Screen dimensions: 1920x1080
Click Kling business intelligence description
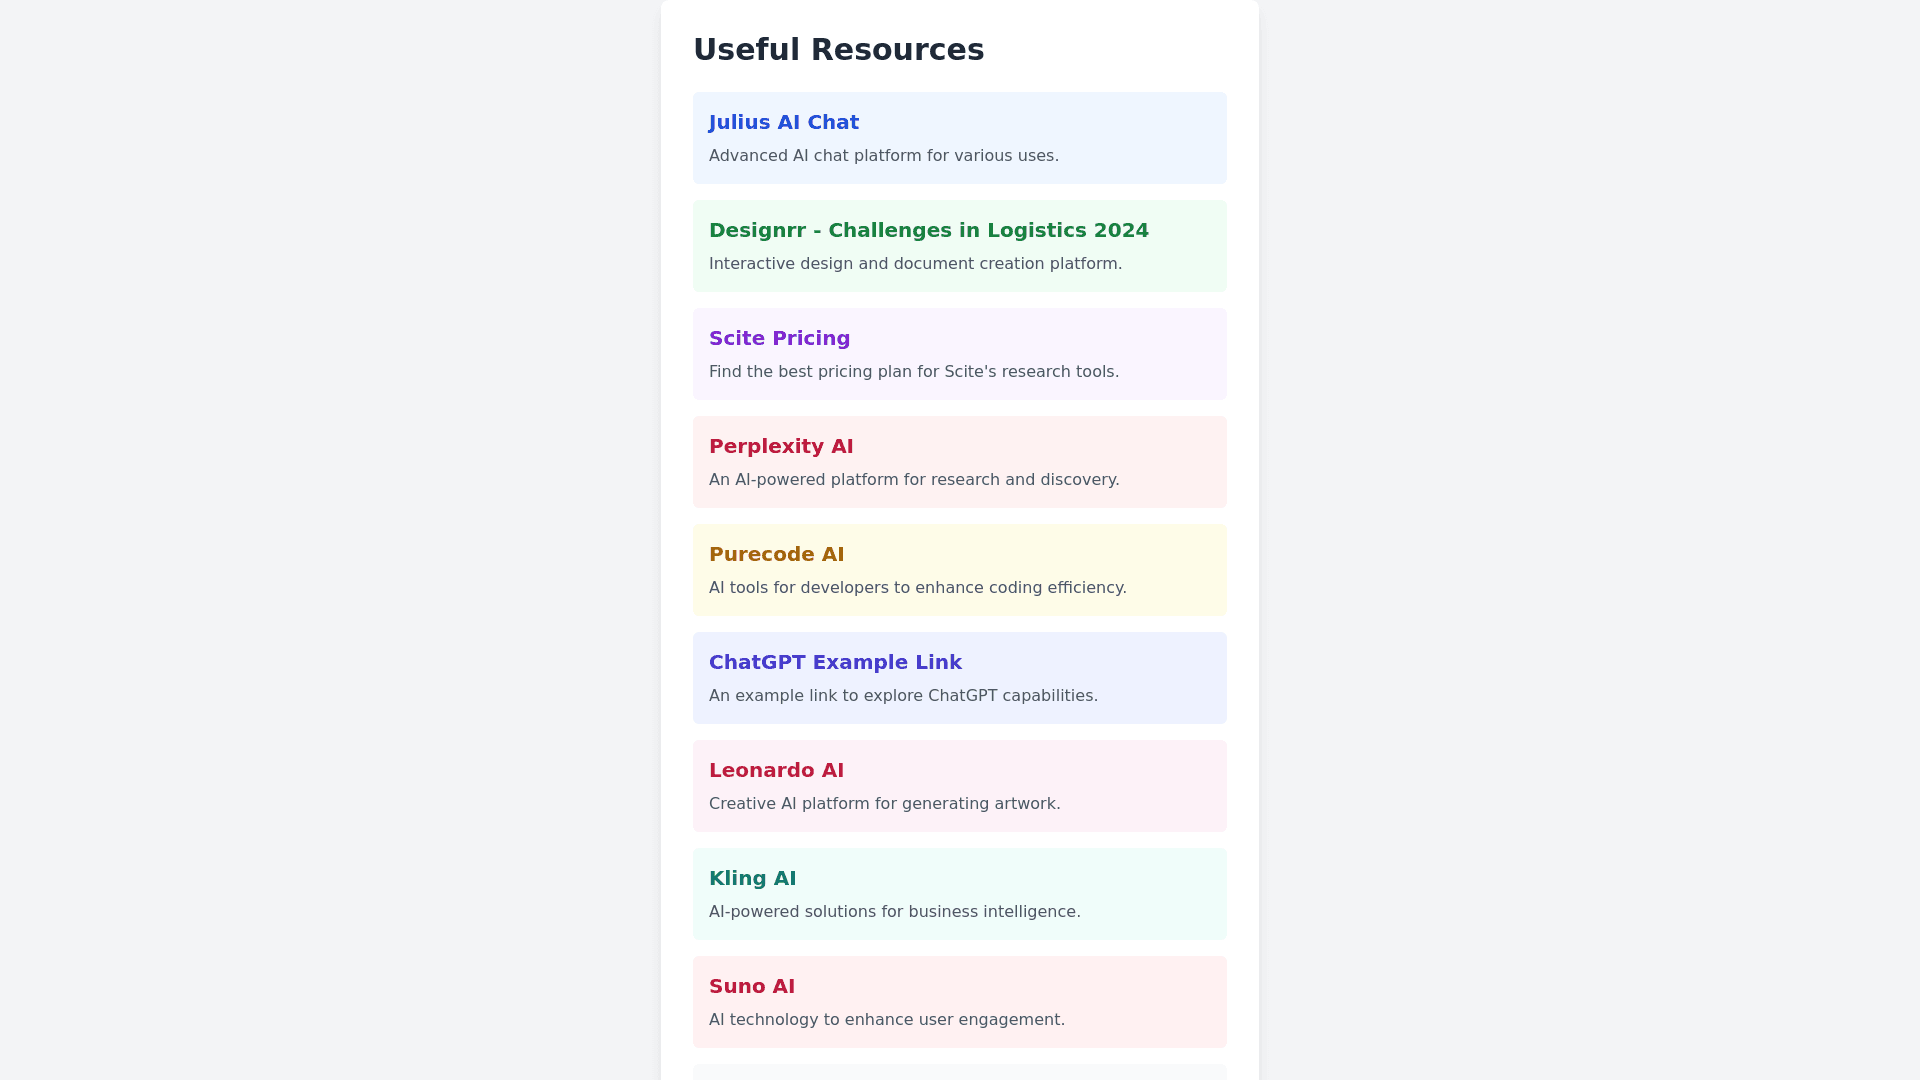pyautogui.click(x=894, y=912)
